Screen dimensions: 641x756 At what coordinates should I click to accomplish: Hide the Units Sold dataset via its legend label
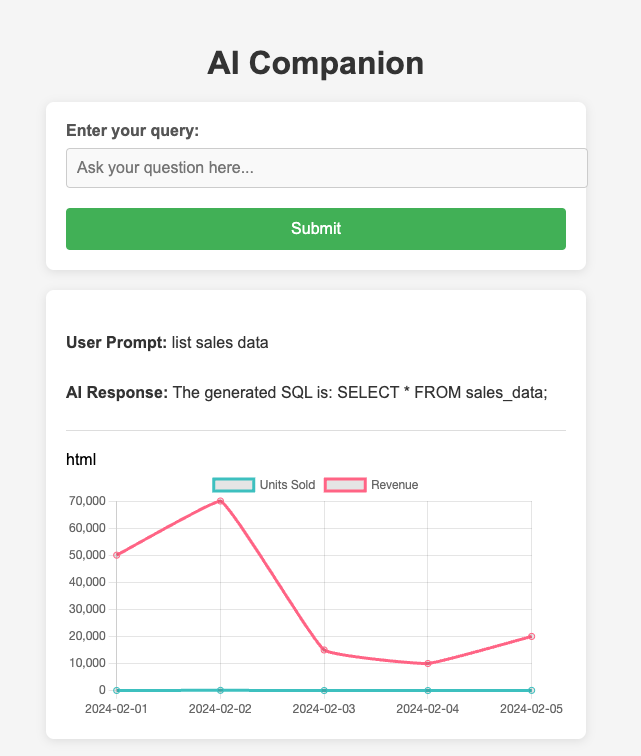[287, 485]
